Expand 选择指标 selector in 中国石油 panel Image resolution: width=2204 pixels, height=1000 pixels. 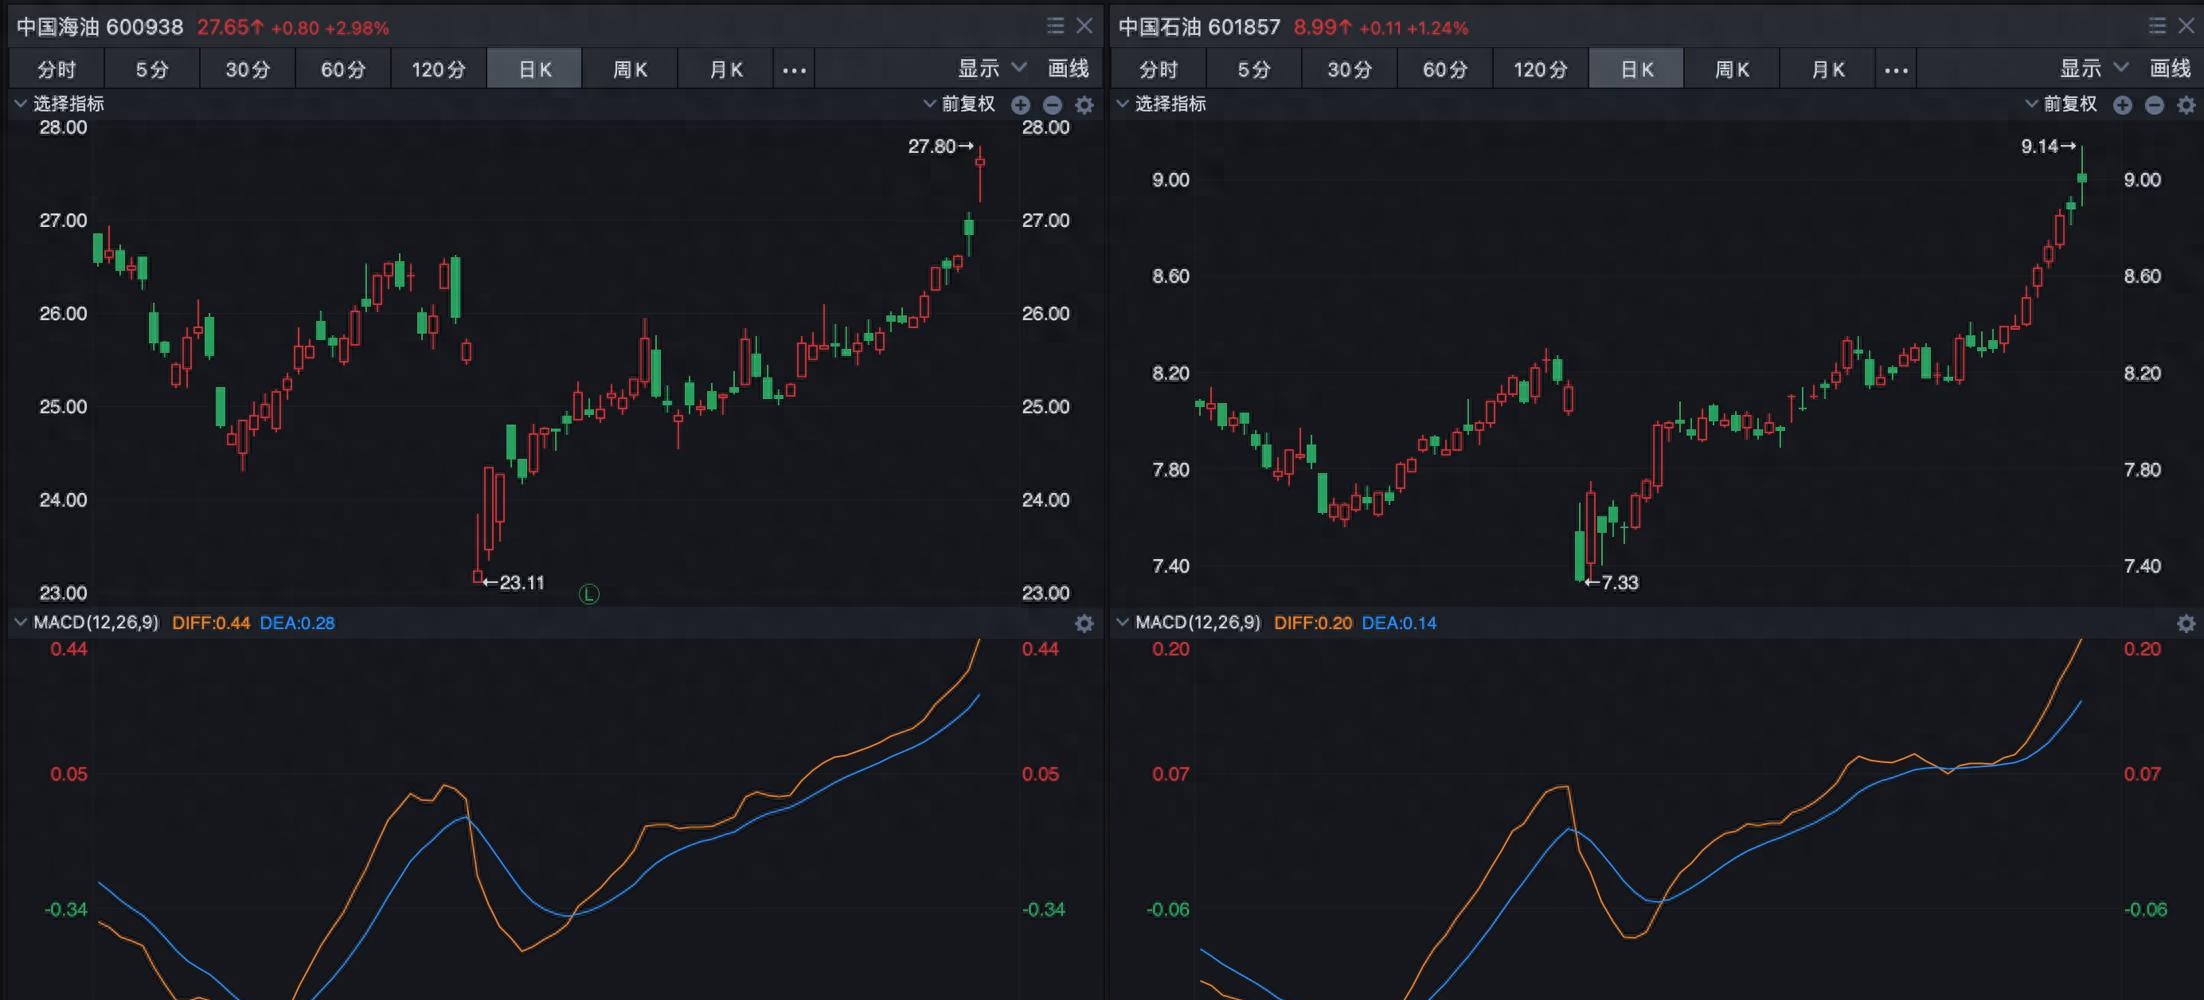point(1161,104)
